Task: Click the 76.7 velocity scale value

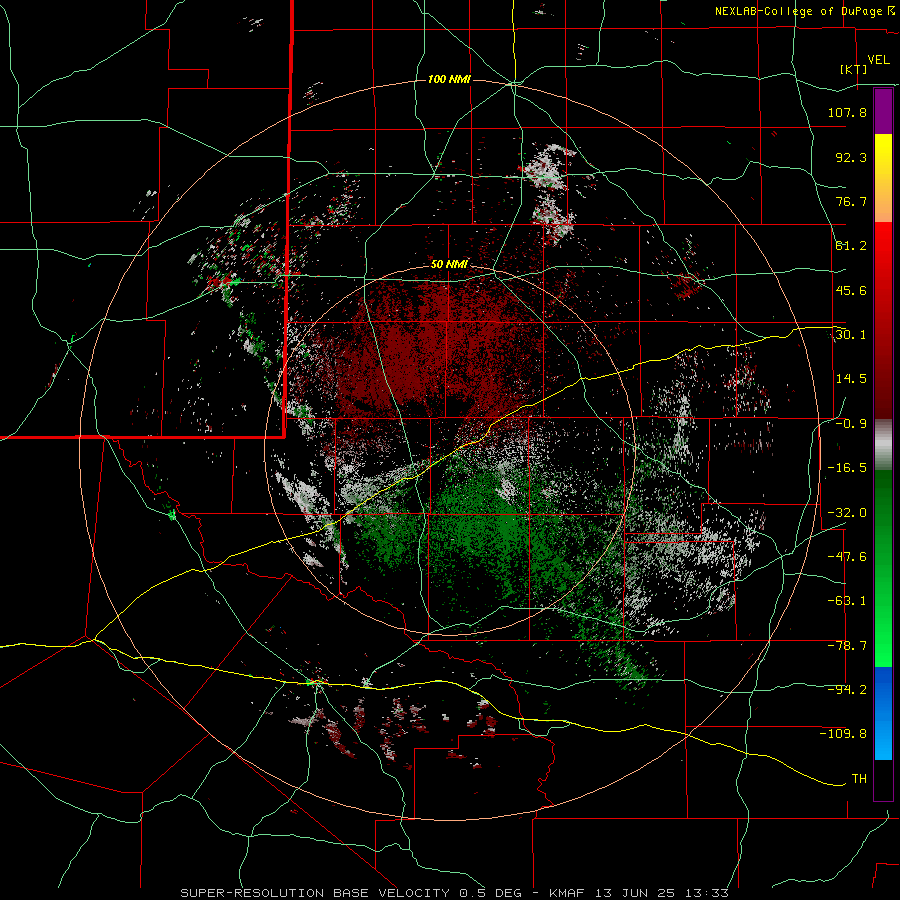Action: tap(851, 201)
